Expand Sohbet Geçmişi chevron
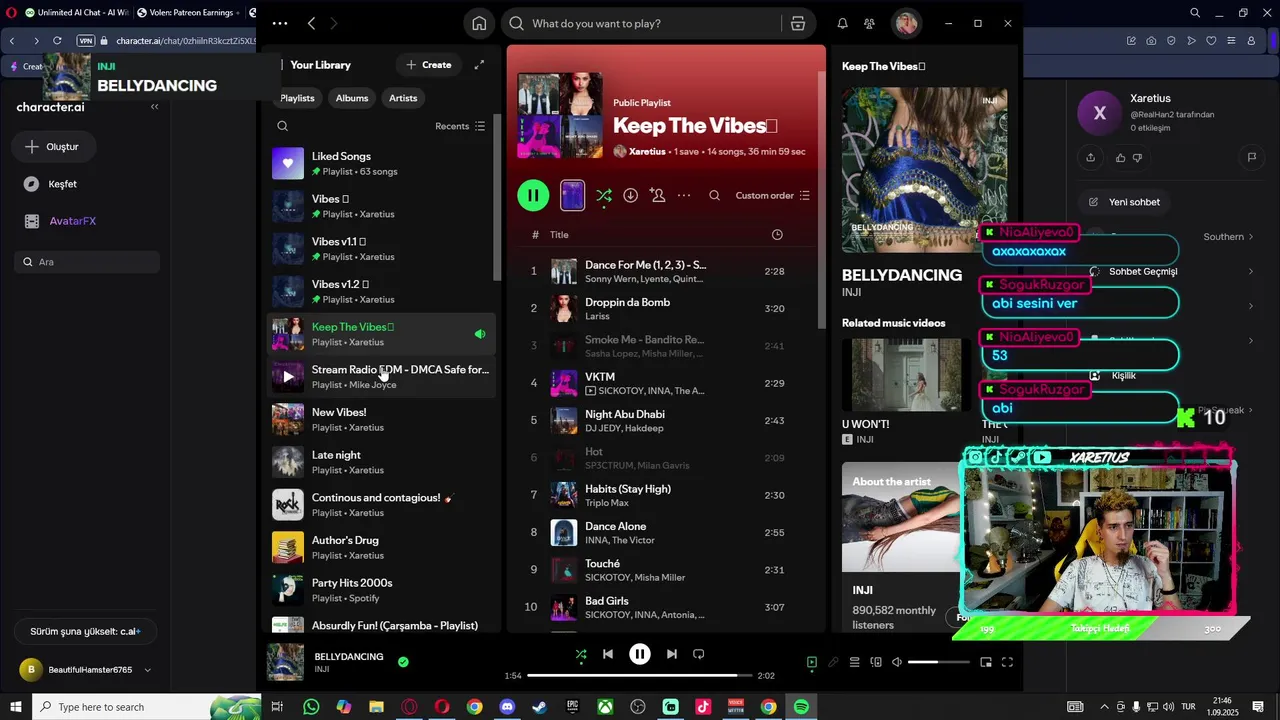 point(1251,271)
